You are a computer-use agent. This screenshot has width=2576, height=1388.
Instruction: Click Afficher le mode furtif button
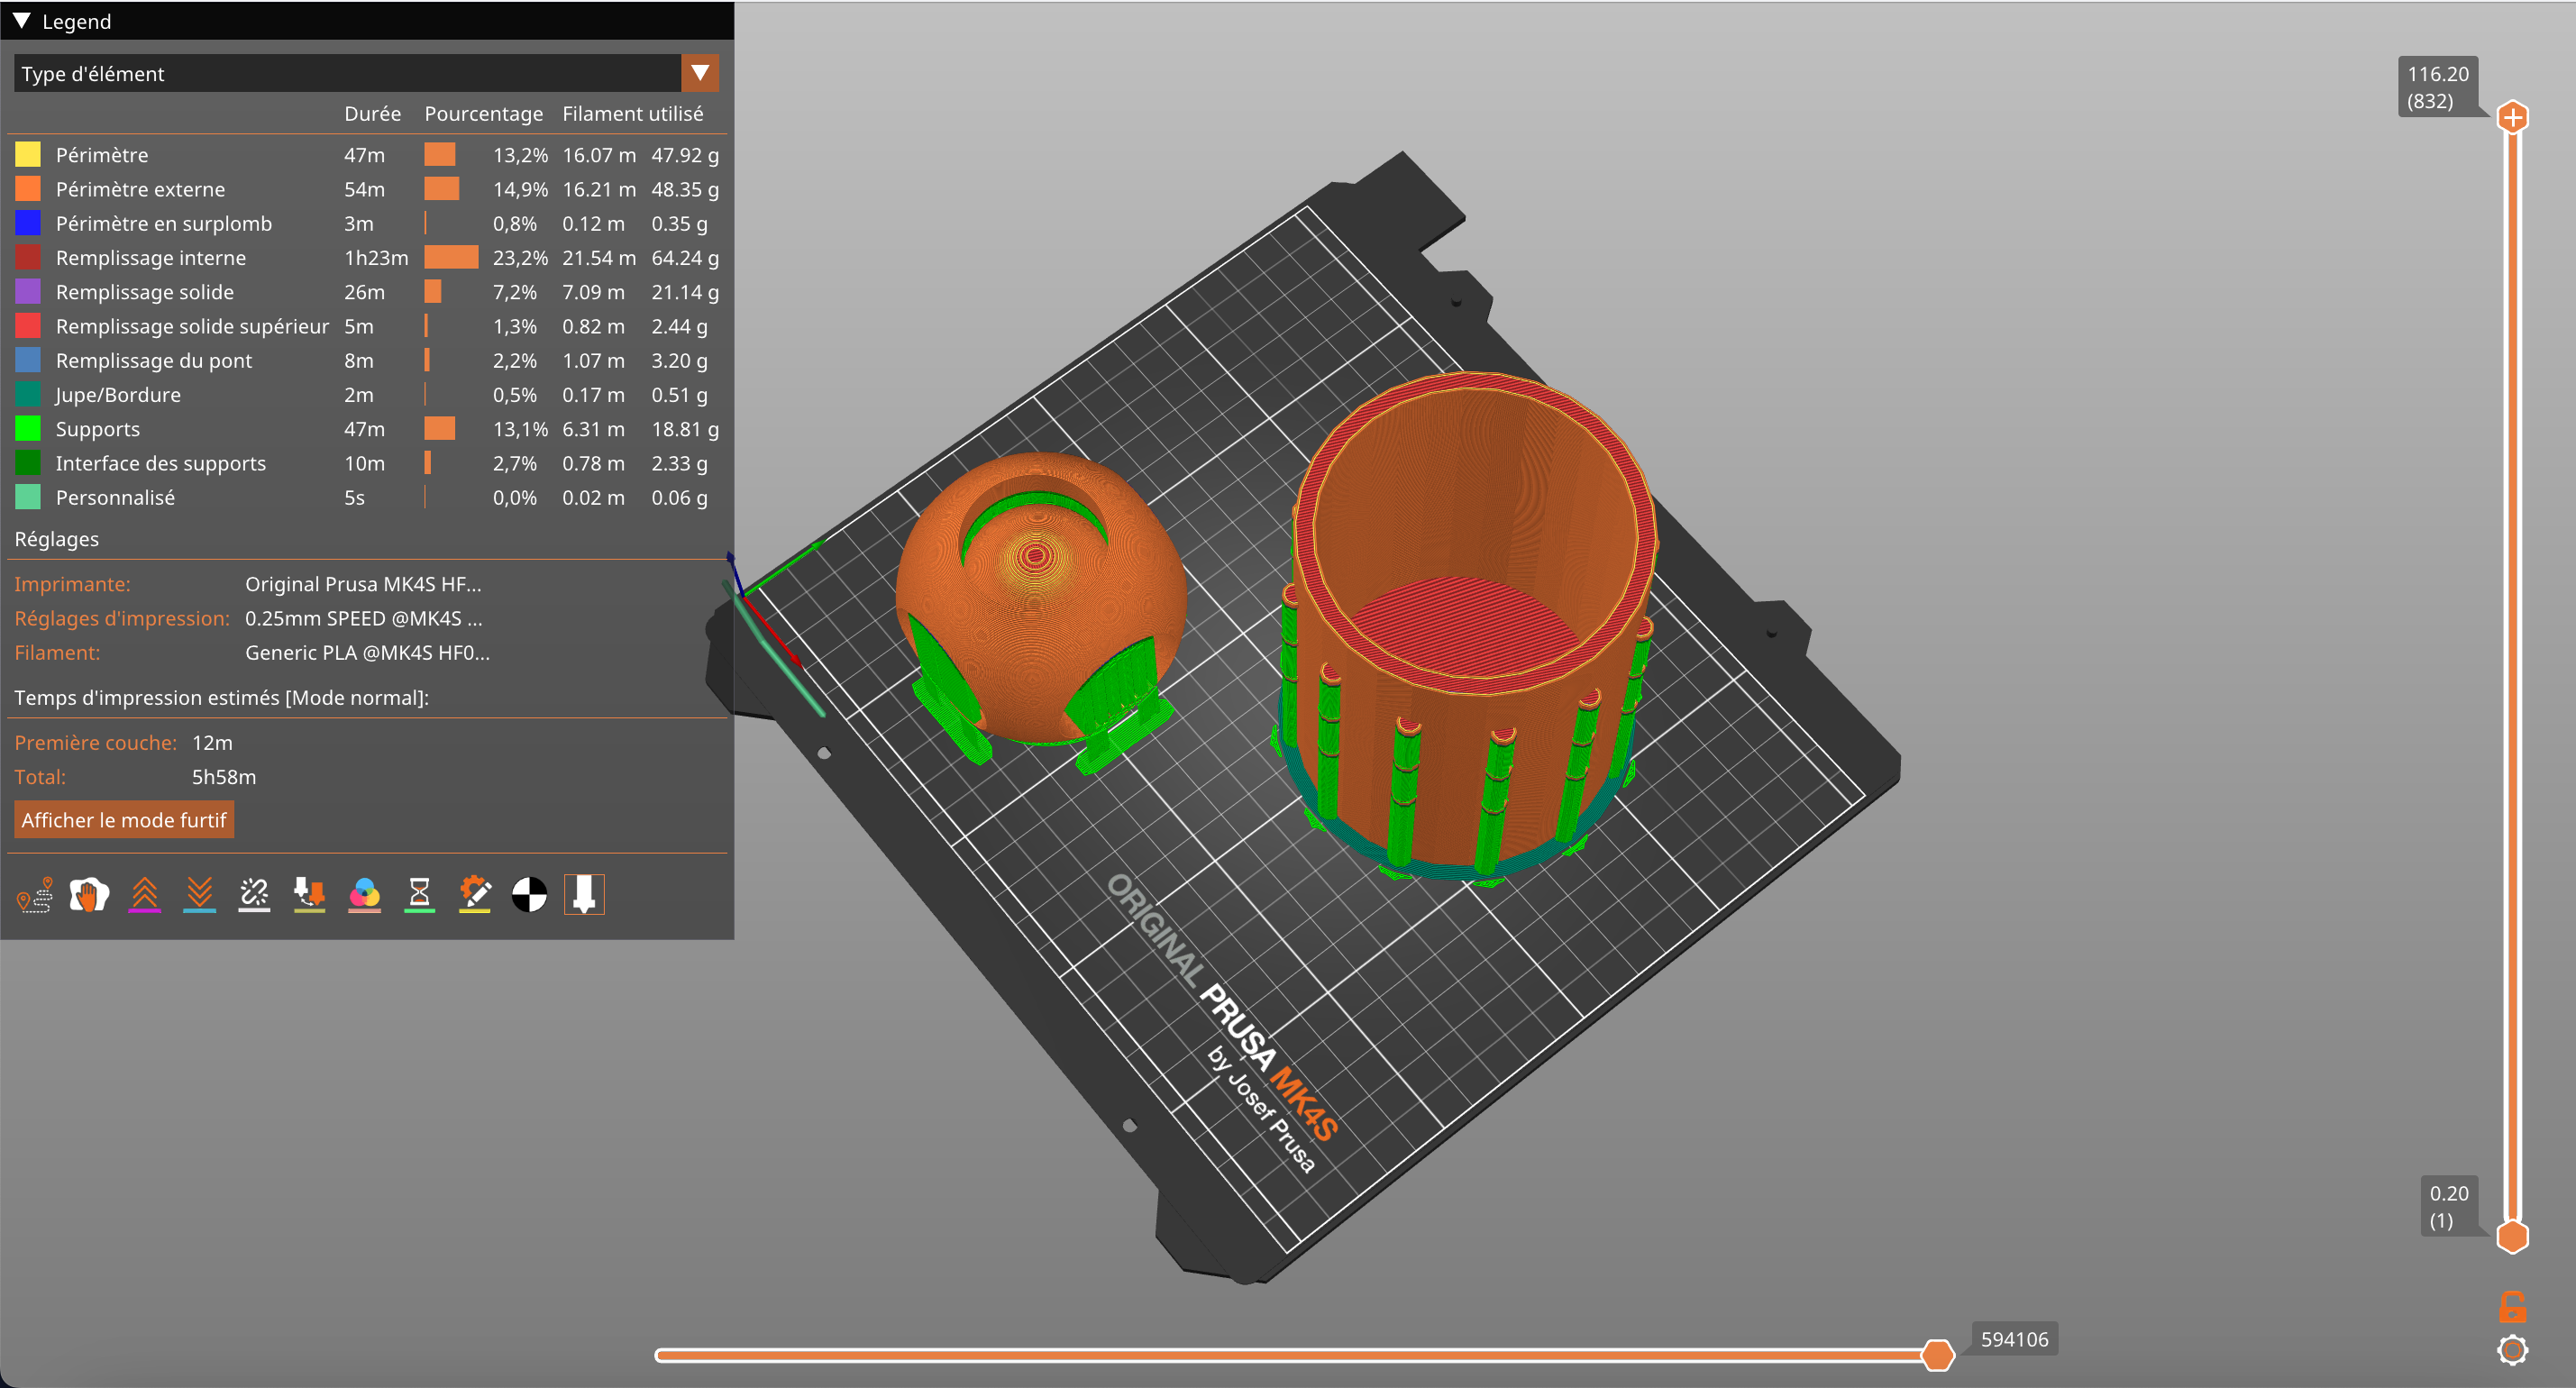(124, 820)
